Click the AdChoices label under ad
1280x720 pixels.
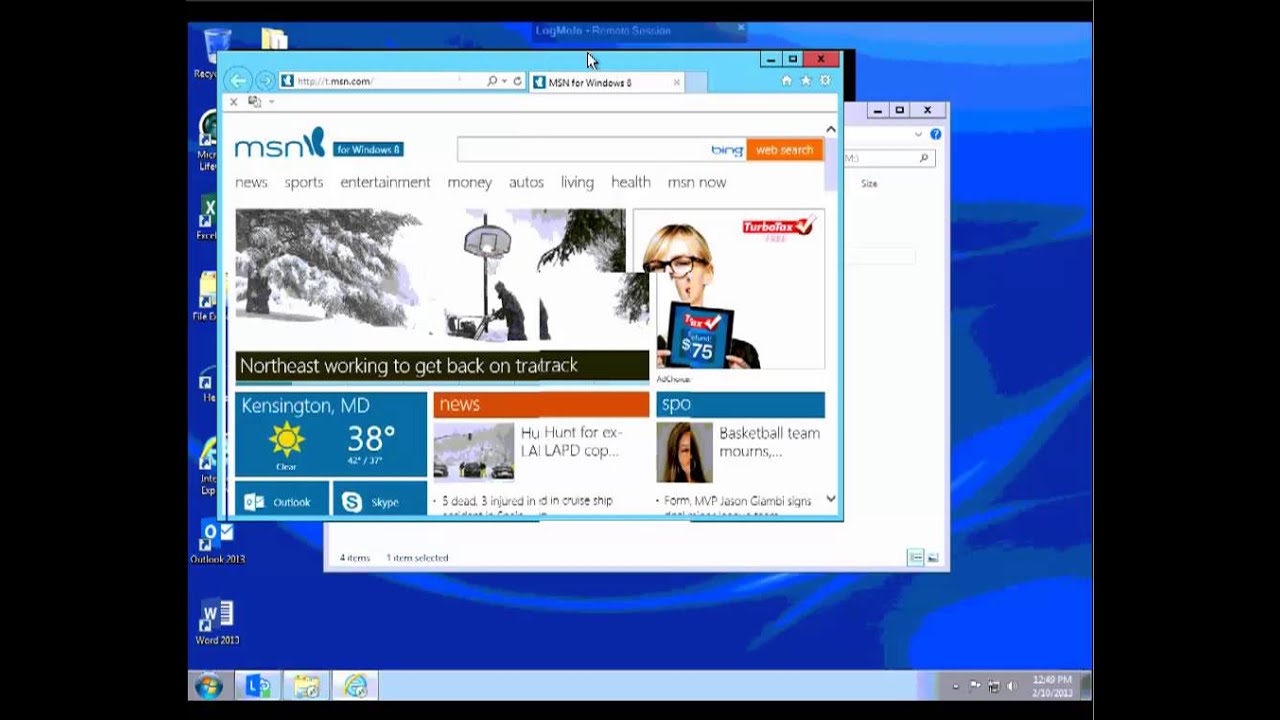click(673, 379)
